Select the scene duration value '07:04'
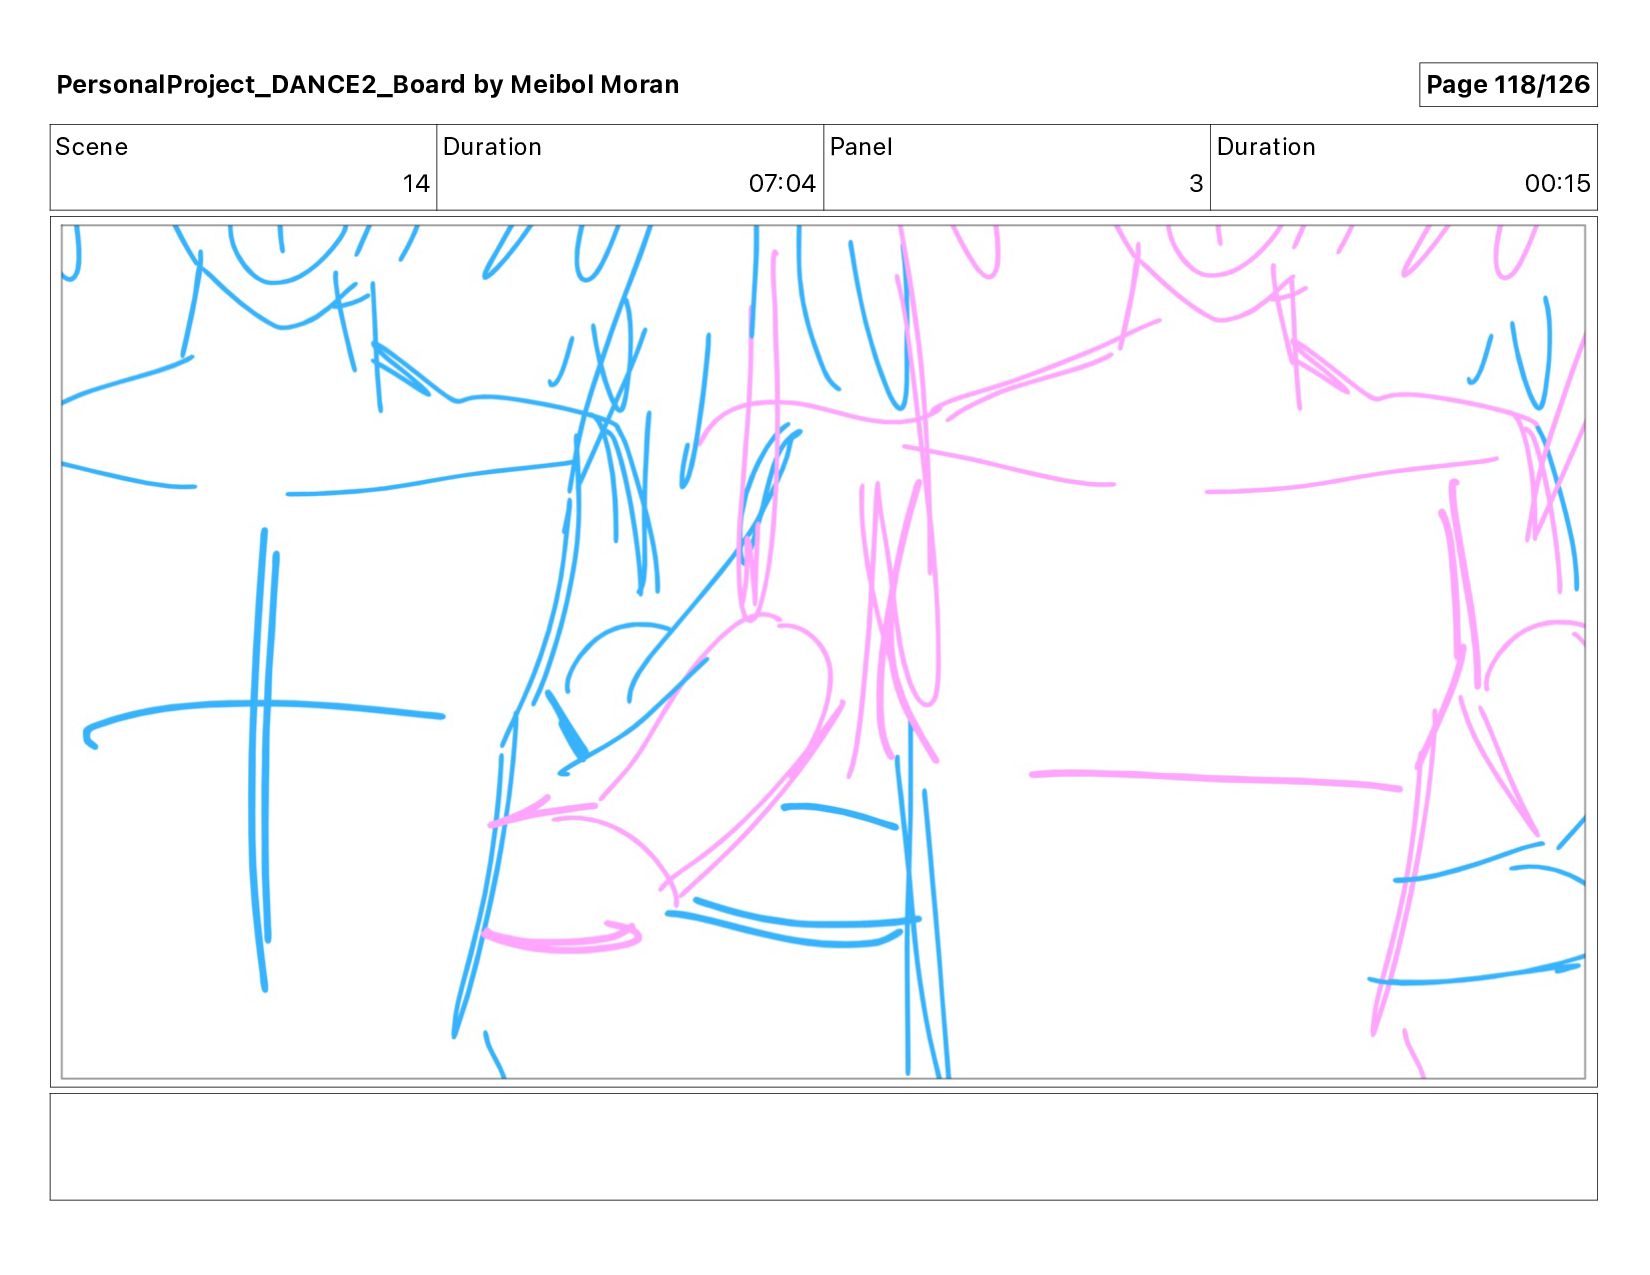 (782, 184)
